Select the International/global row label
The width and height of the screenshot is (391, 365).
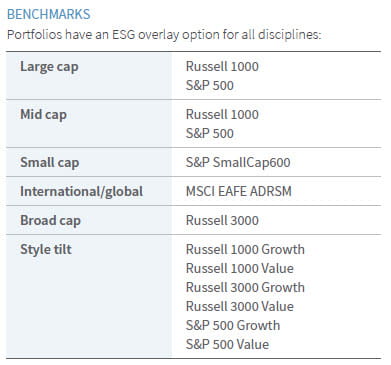click(82, 191)
